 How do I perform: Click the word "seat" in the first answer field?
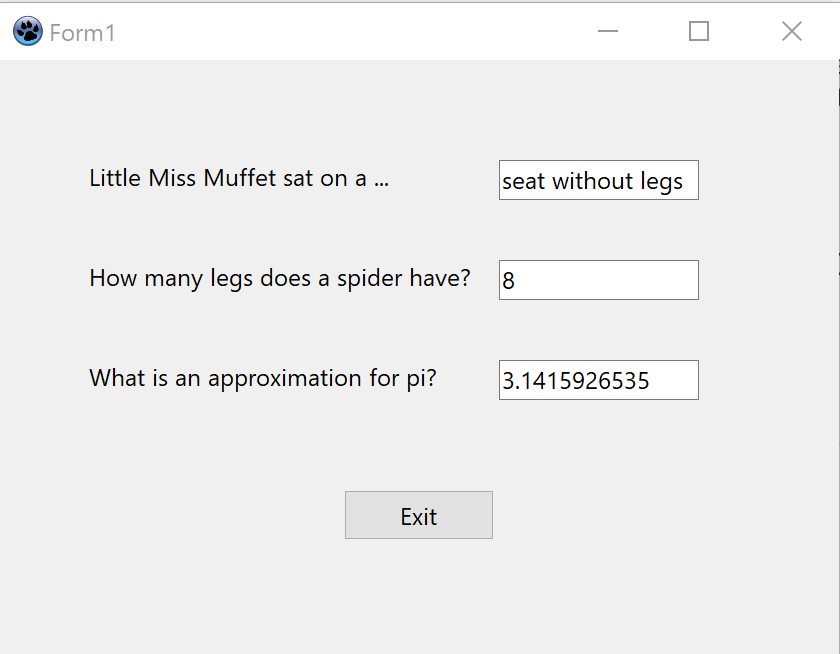tap(524, 181)
